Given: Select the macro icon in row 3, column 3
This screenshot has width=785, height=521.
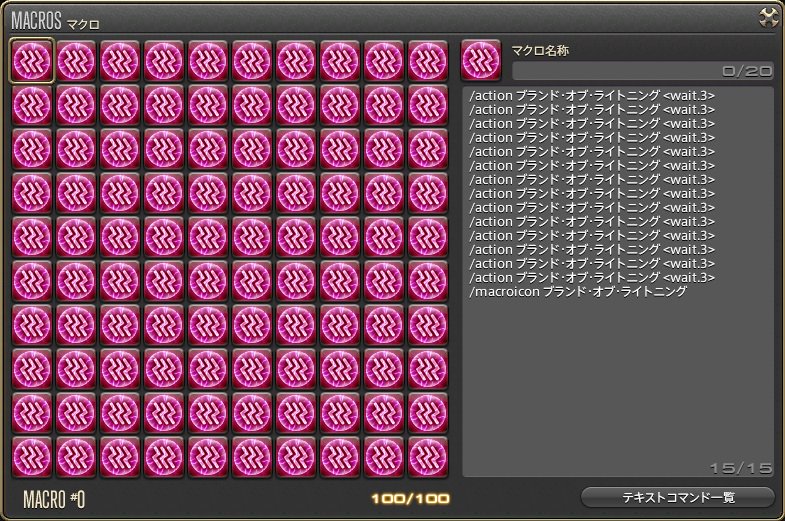Looking at the screenshot, I should (120, 149).
